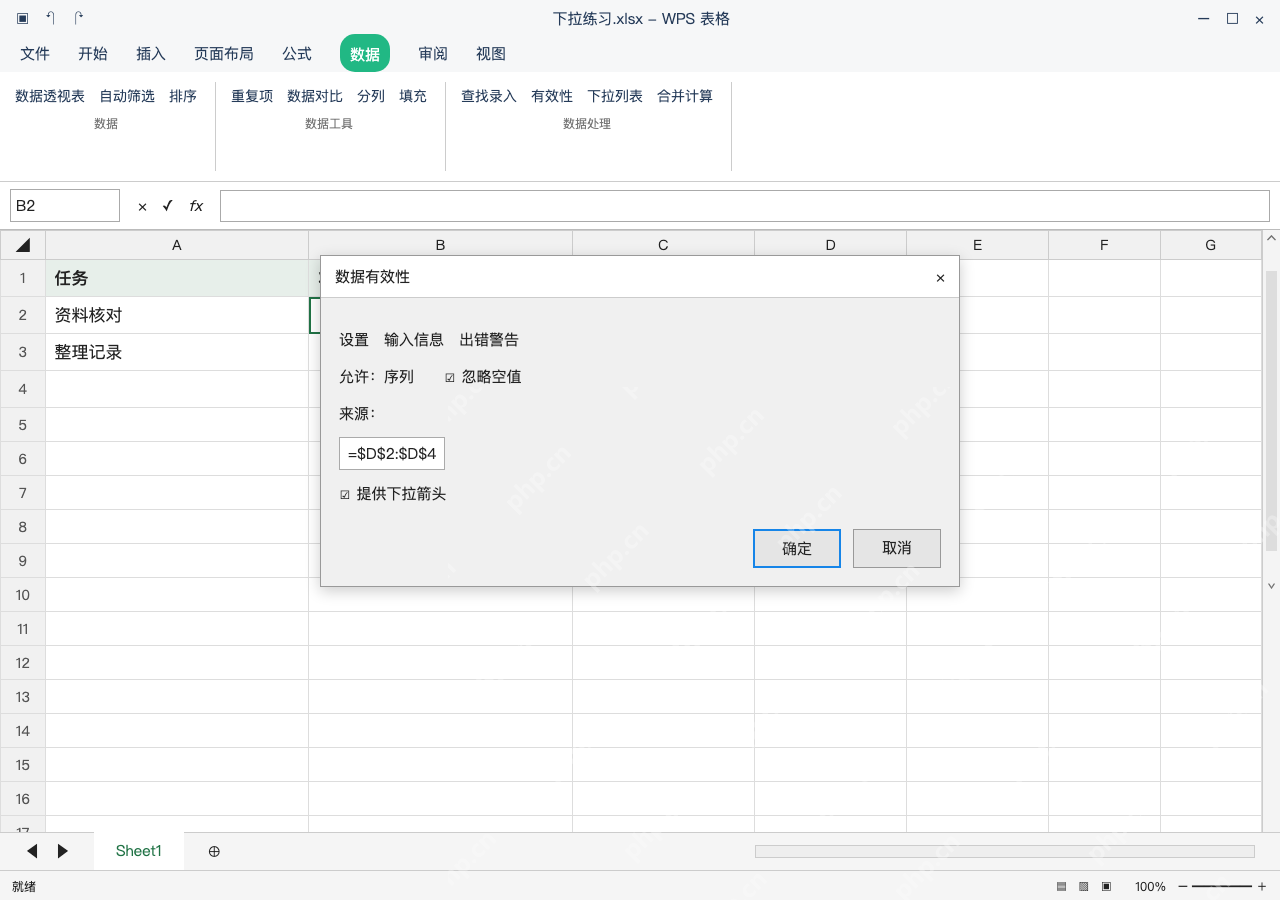
Task: Toggle the 提供下拉箭头 checkbox
Action: tap(345, 494)
